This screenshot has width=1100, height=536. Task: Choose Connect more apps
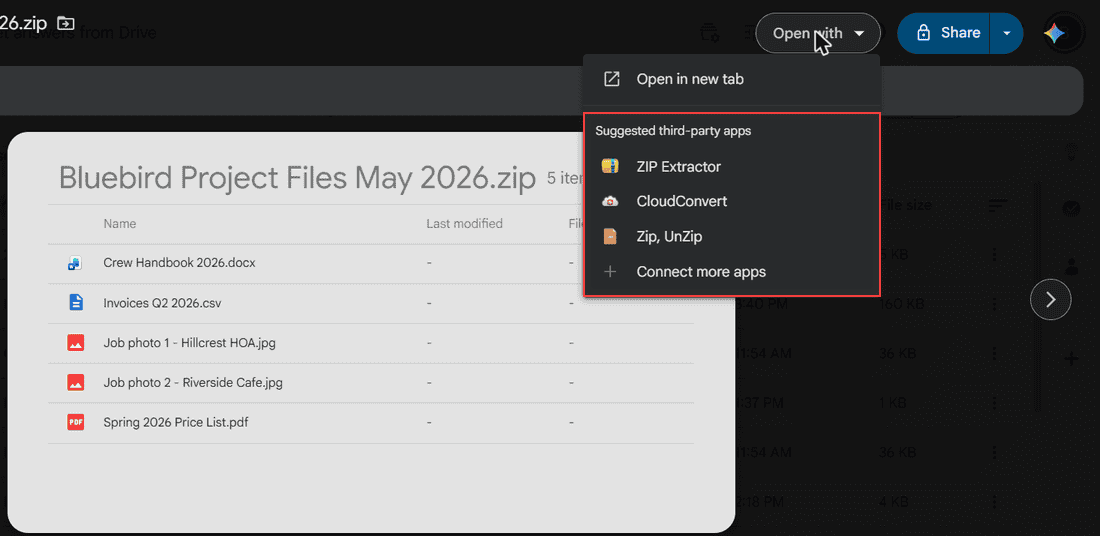[731, 272]
